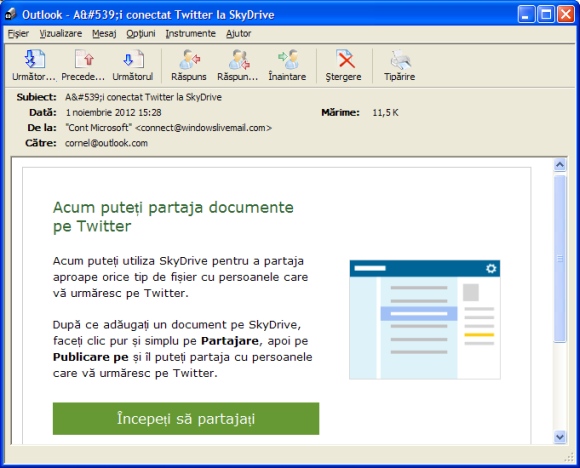580x468 pixels.
Task: Reply to sender with 'Răspuns' icon
Action: (x=189, y=59)
